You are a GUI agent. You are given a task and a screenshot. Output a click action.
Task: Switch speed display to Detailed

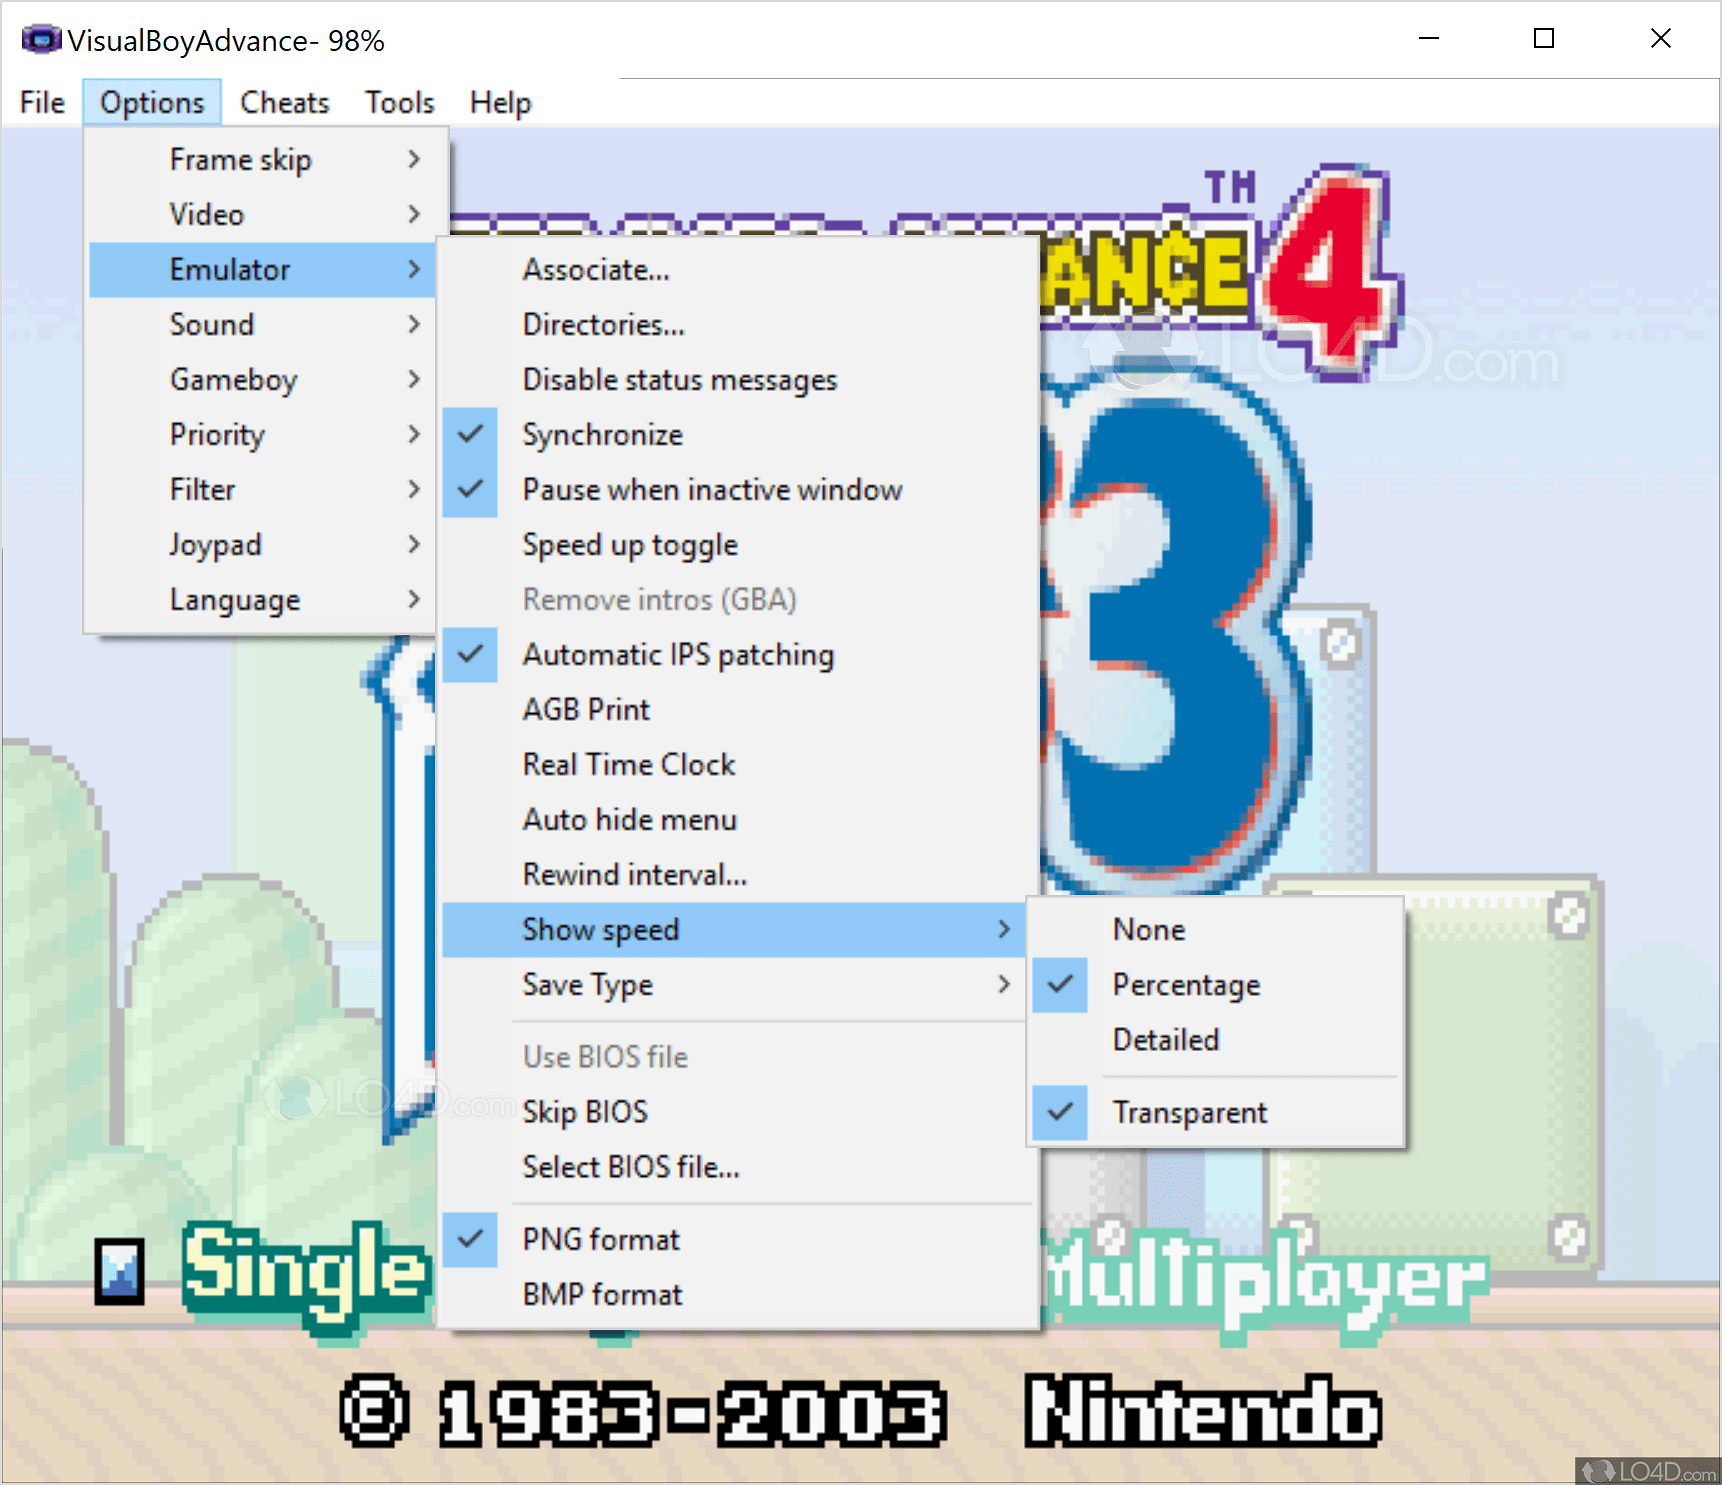(1165, 1039)
